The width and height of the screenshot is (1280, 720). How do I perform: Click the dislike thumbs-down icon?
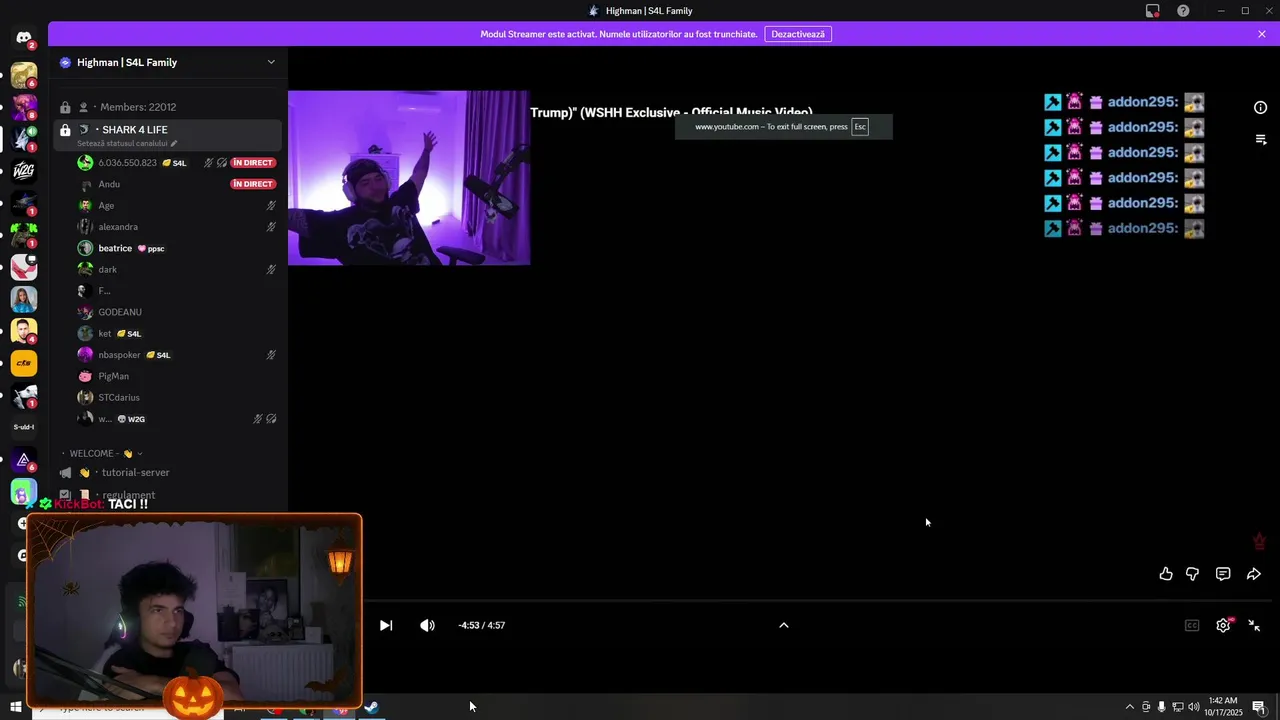click(x=1193, y=574)
